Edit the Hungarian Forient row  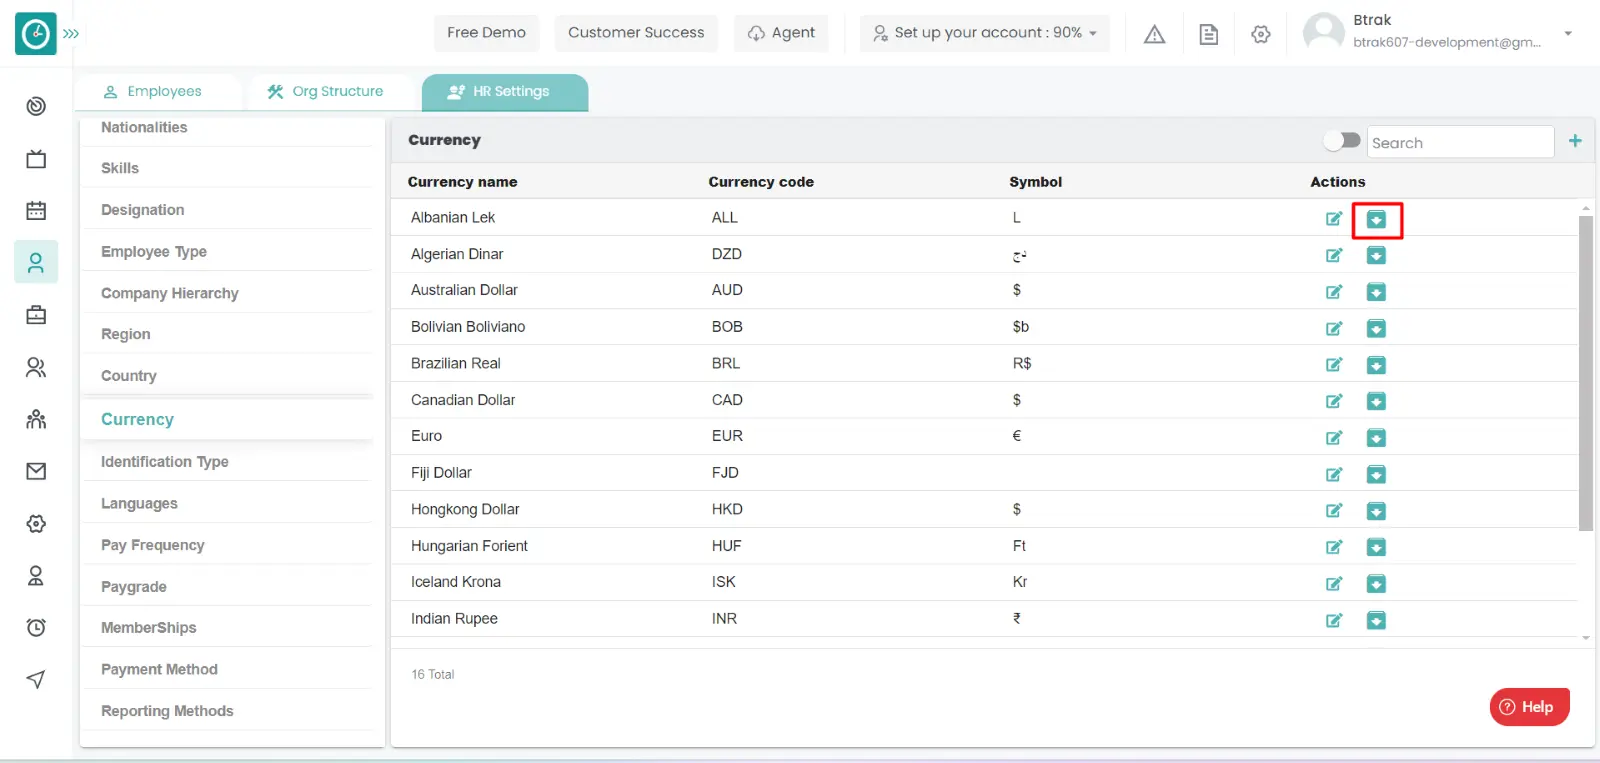click(x=1333, y=547)
